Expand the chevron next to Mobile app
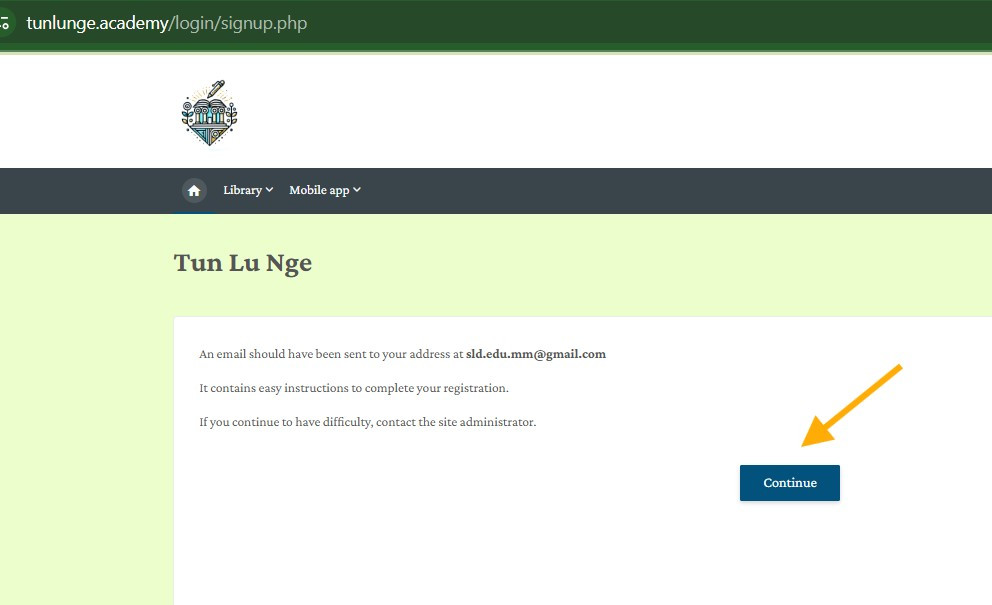This screenshot has height=605, width=992. pos(357,190)
